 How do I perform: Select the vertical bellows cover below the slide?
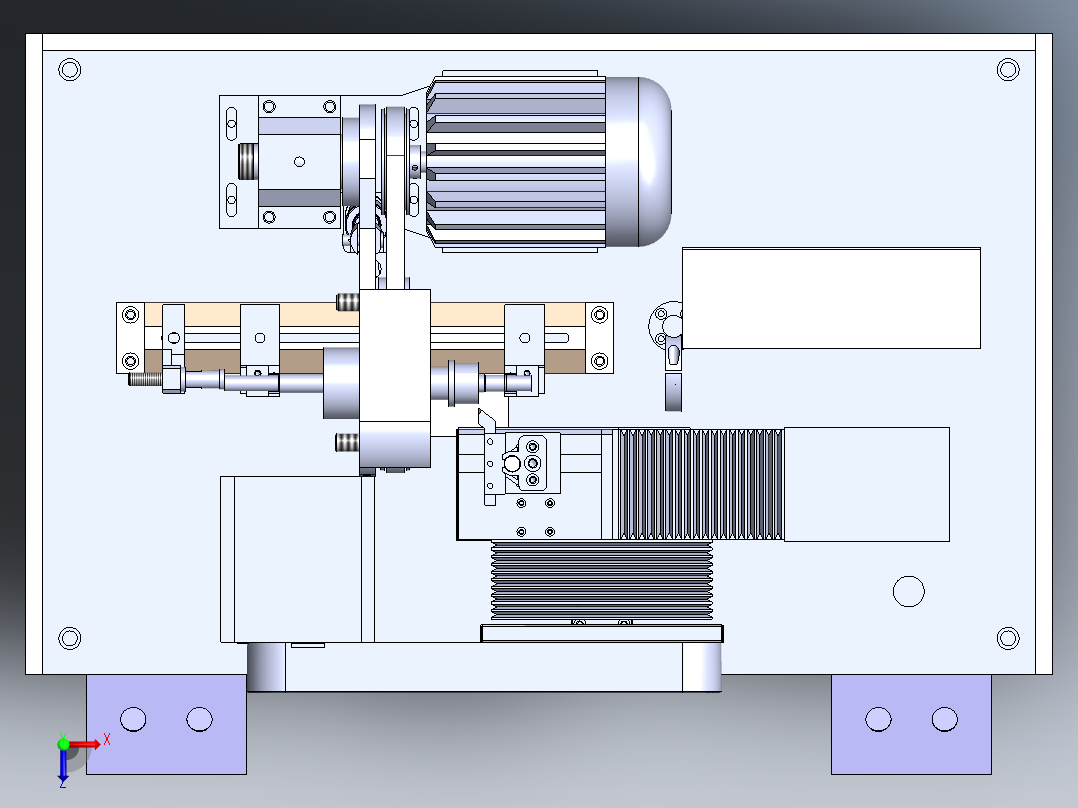click(x=602, y=581)
